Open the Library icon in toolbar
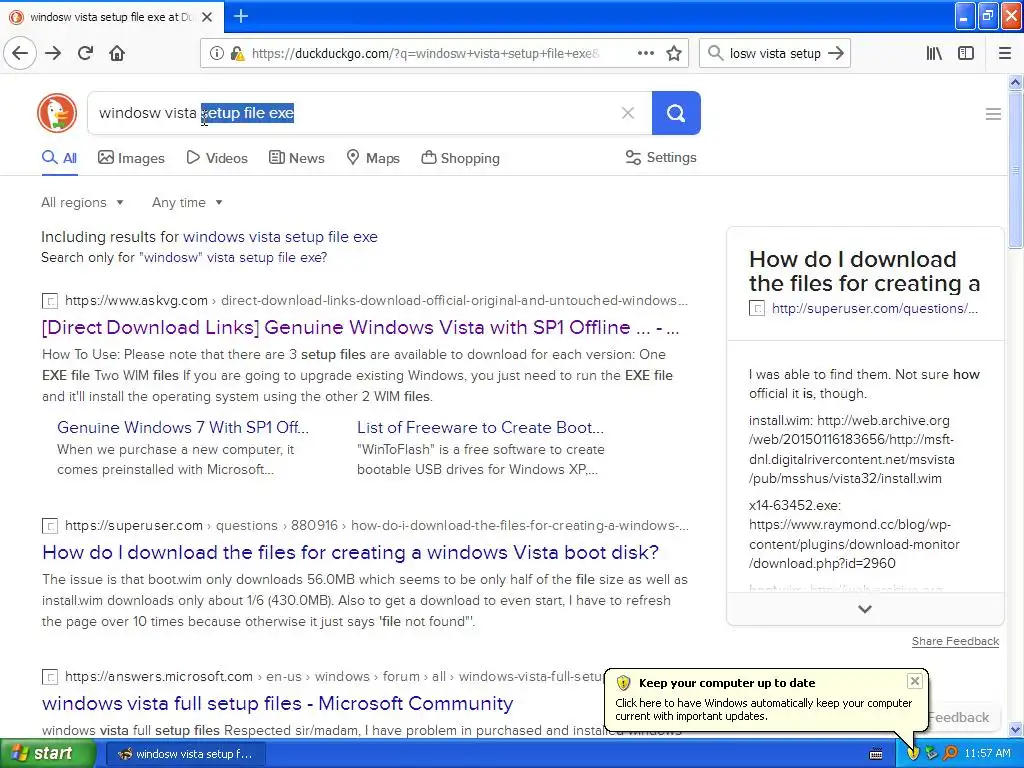Screen dimensions: 1024x768 tap(934, 53)
